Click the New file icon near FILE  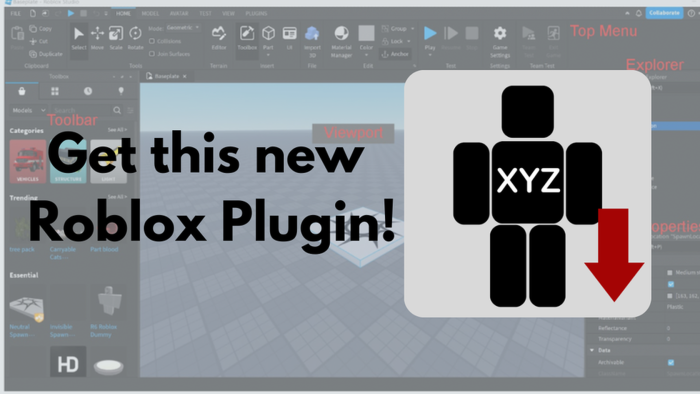coord(33,13)
